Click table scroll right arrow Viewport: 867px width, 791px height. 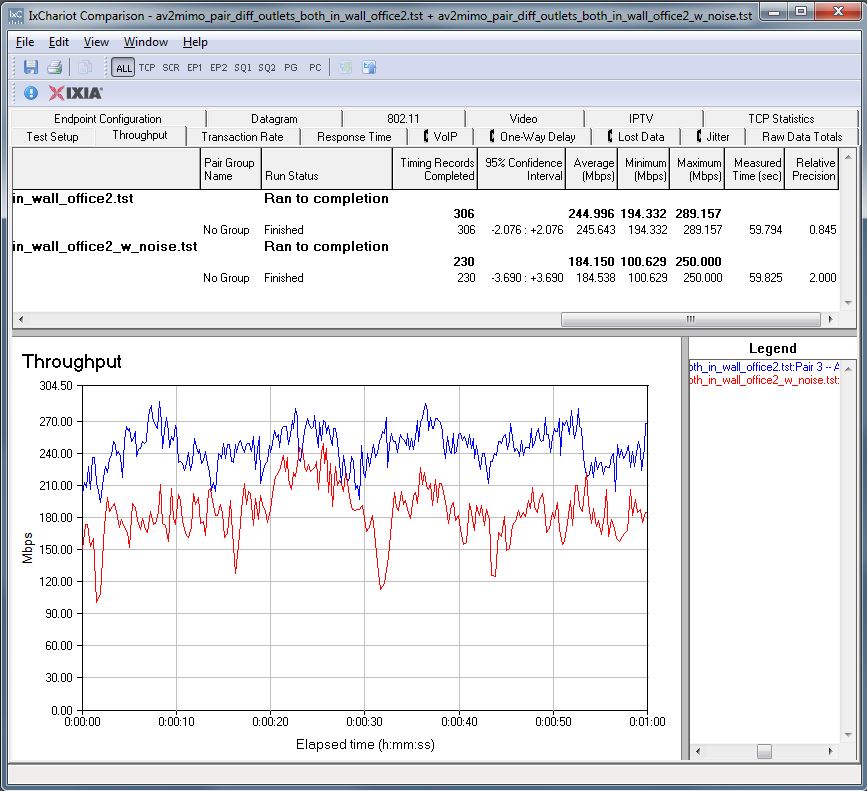pos(831,319)
